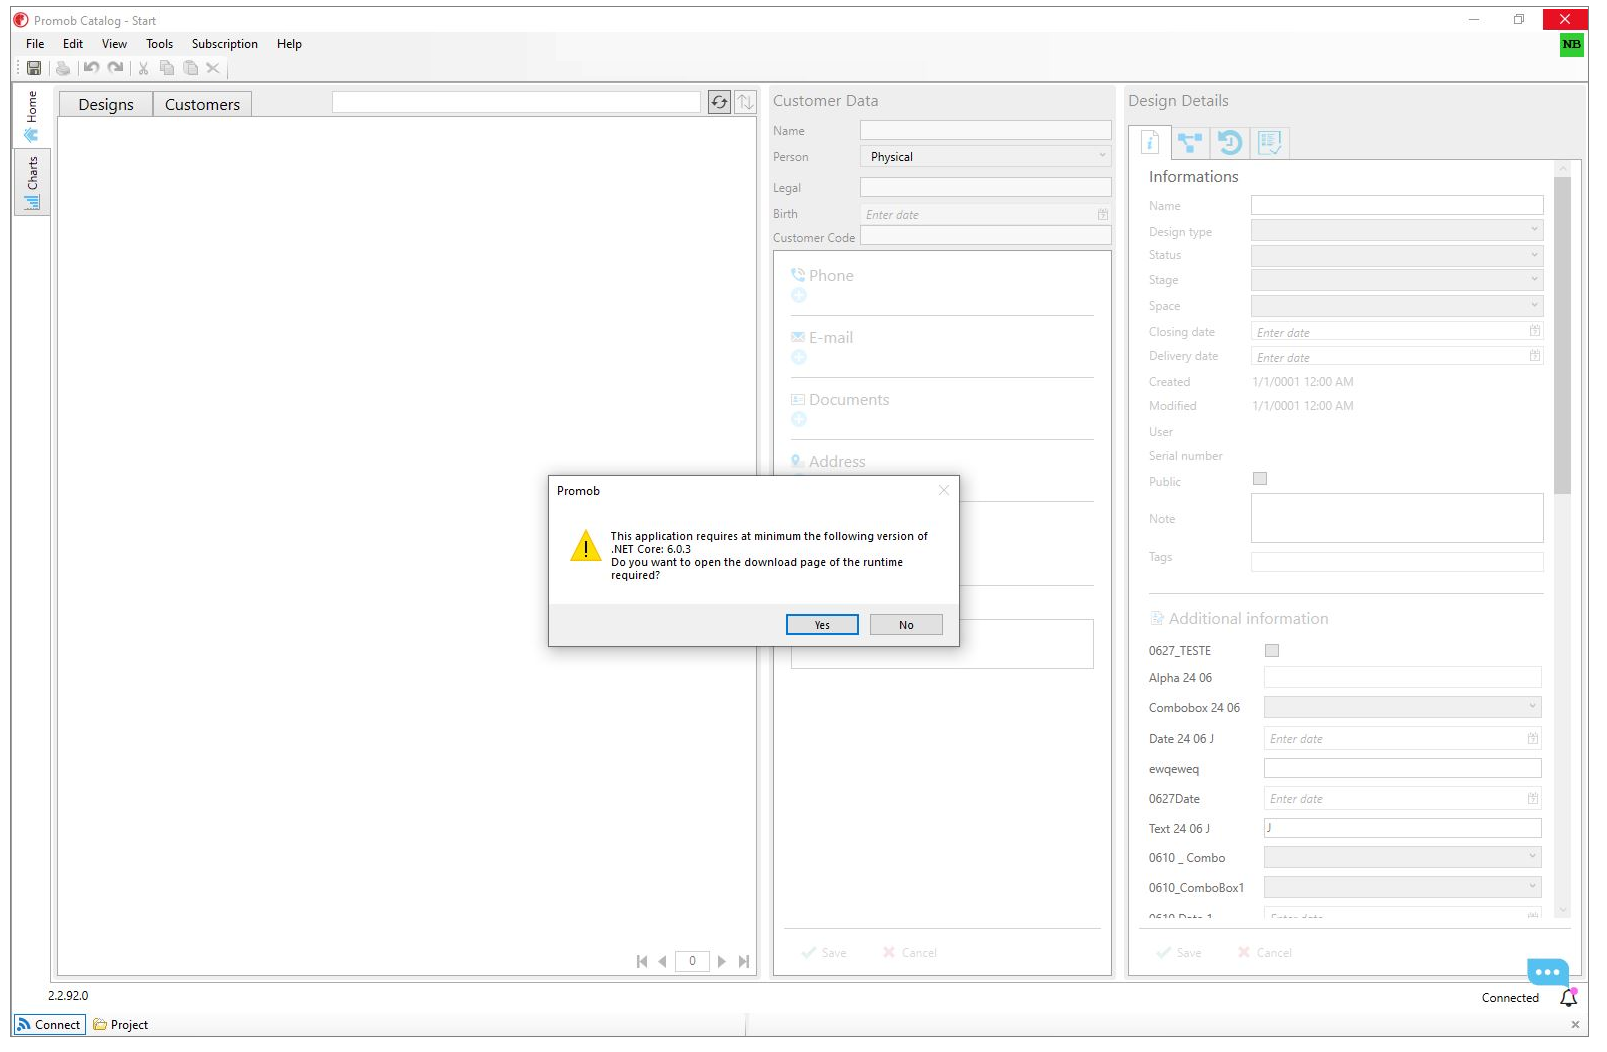Click the Copy icon in the toolbar

tap(167, 68)
